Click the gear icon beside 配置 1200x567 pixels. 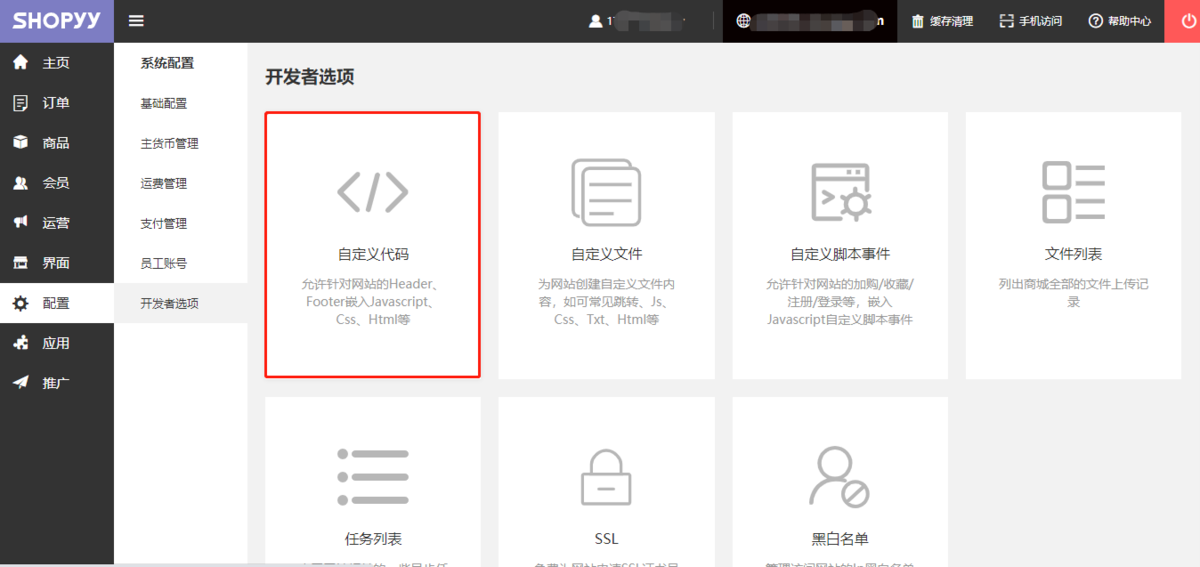point(20,302)
